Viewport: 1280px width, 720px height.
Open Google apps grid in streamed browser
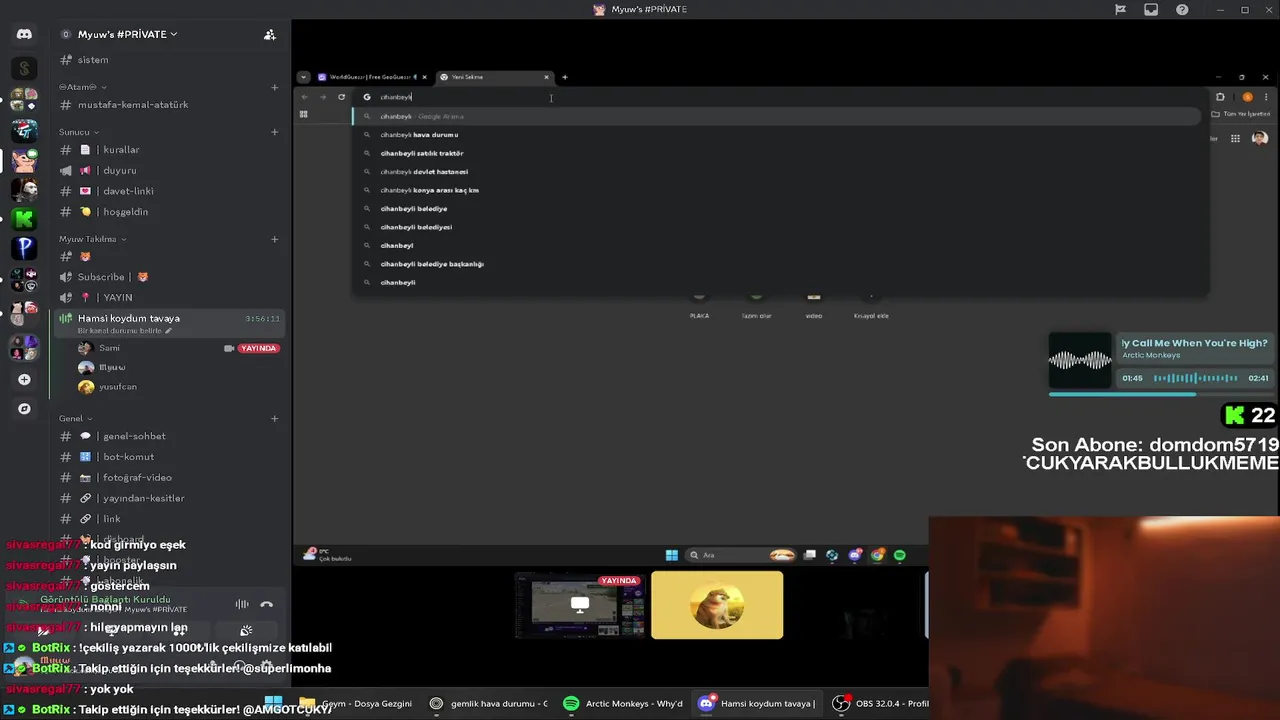tap(1235, 139)
